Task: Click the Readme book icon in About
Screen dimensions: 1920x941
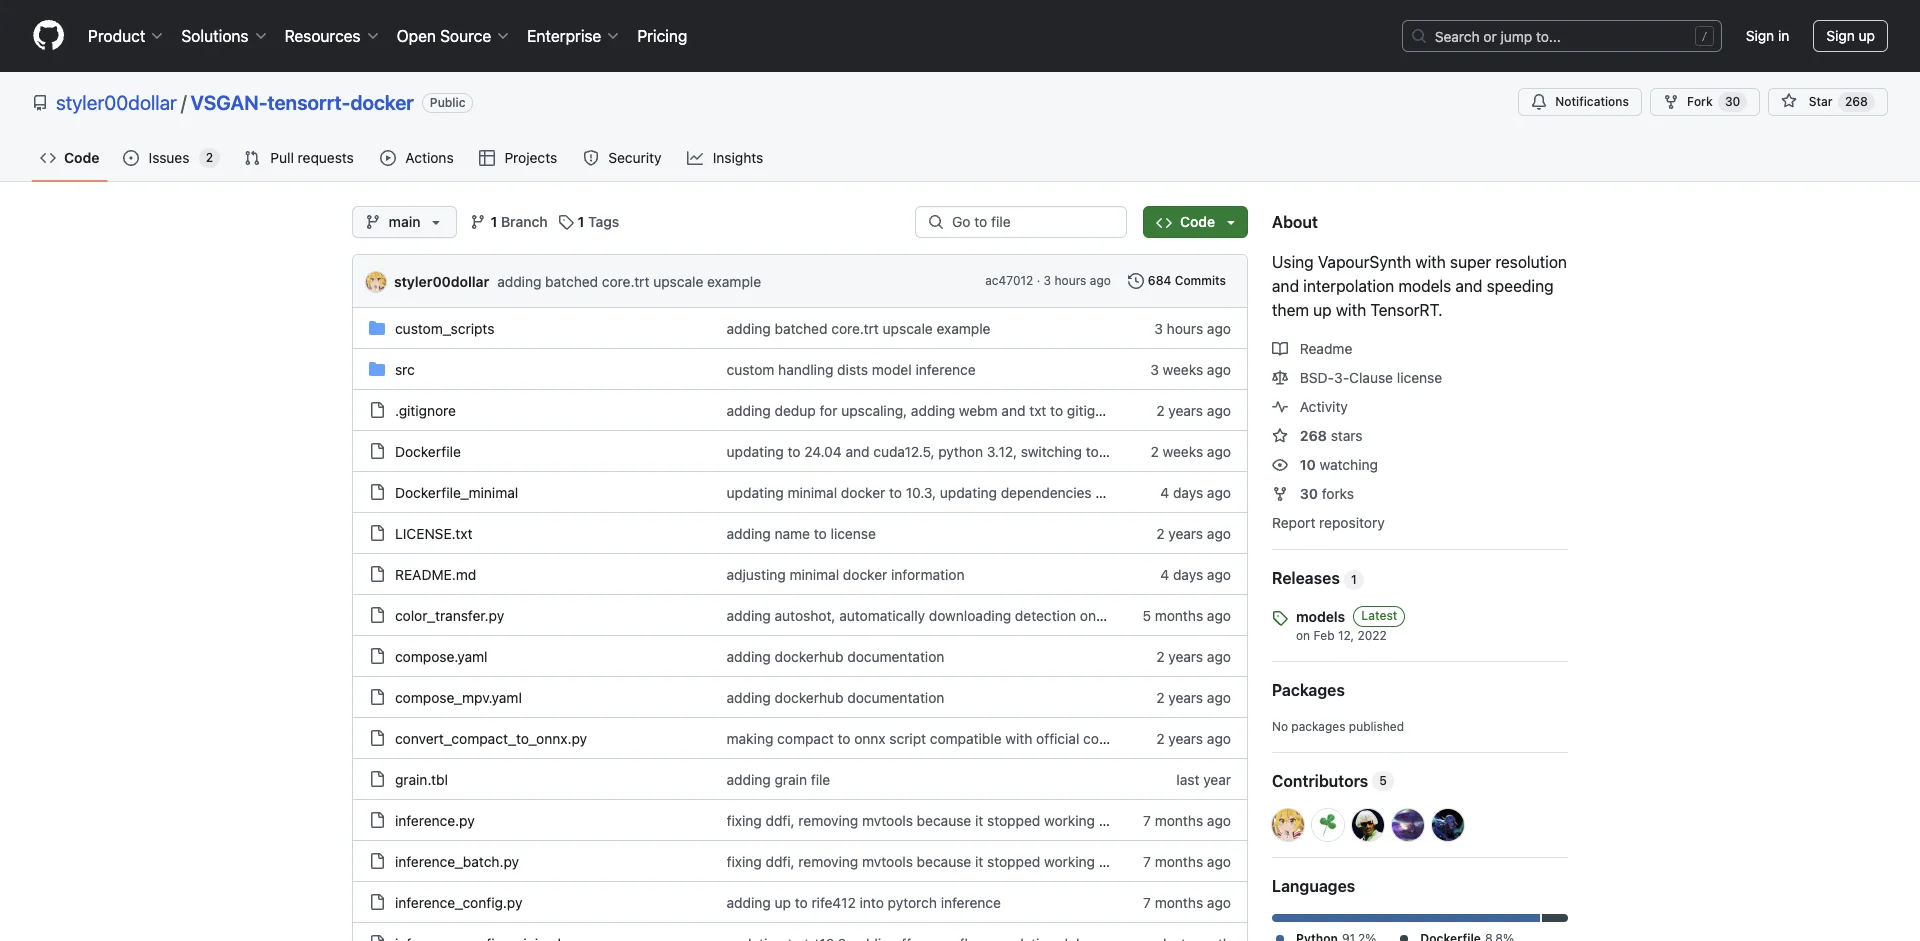Action: pos(1280,349)
